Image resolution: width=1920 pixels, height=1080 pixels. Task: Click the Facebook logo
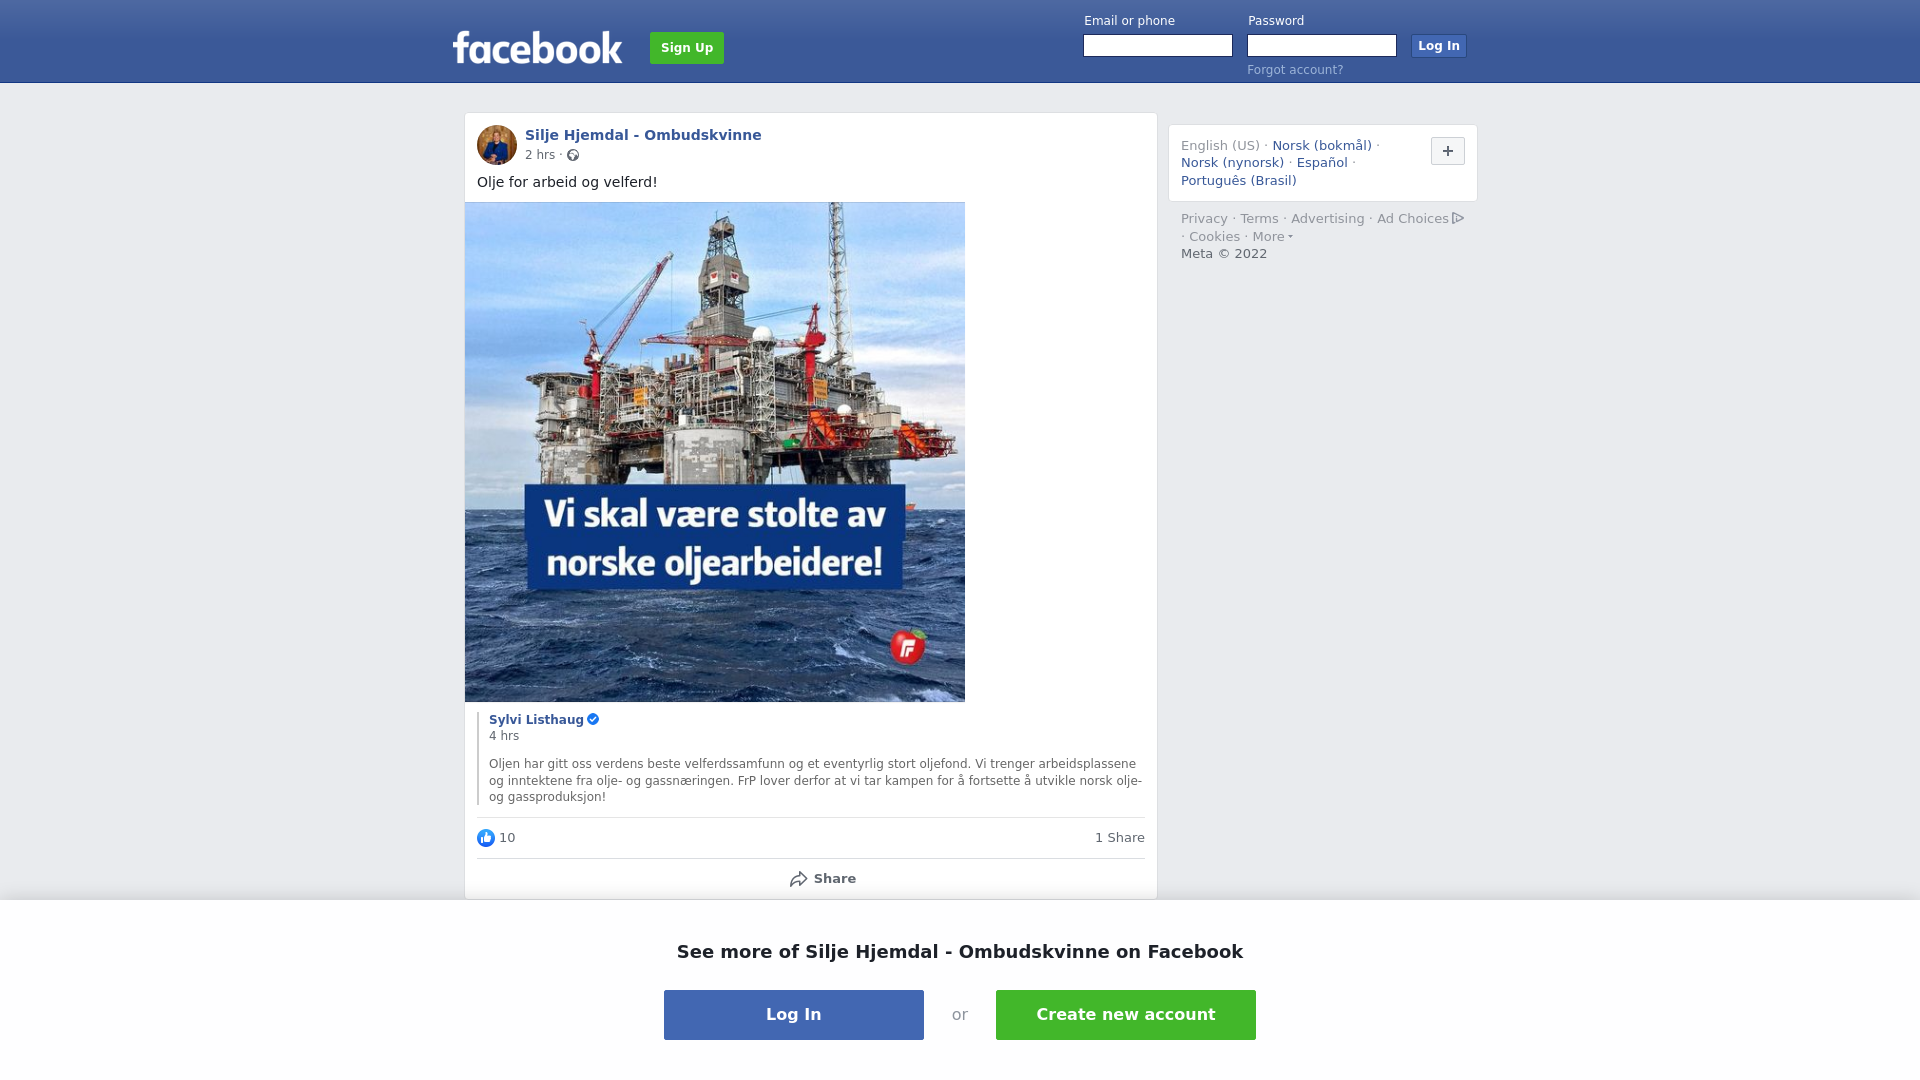tap(537, 47)
